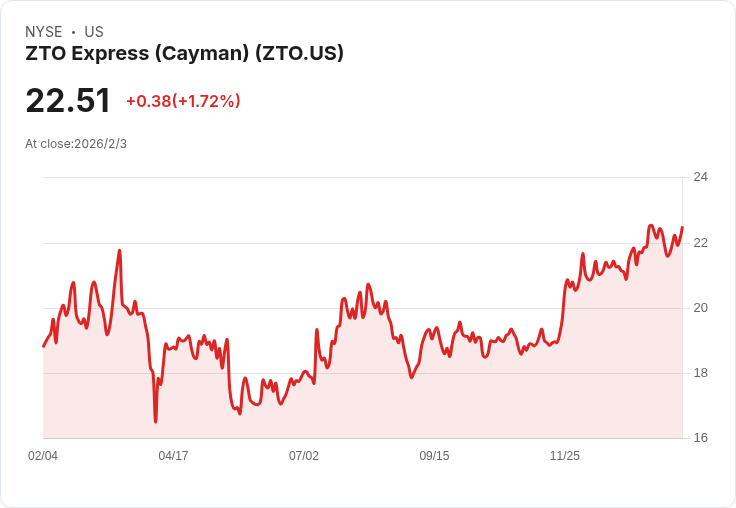The image size is (736, 508).
Task: Click the NYSE exchange label
Action: [44, 32]
